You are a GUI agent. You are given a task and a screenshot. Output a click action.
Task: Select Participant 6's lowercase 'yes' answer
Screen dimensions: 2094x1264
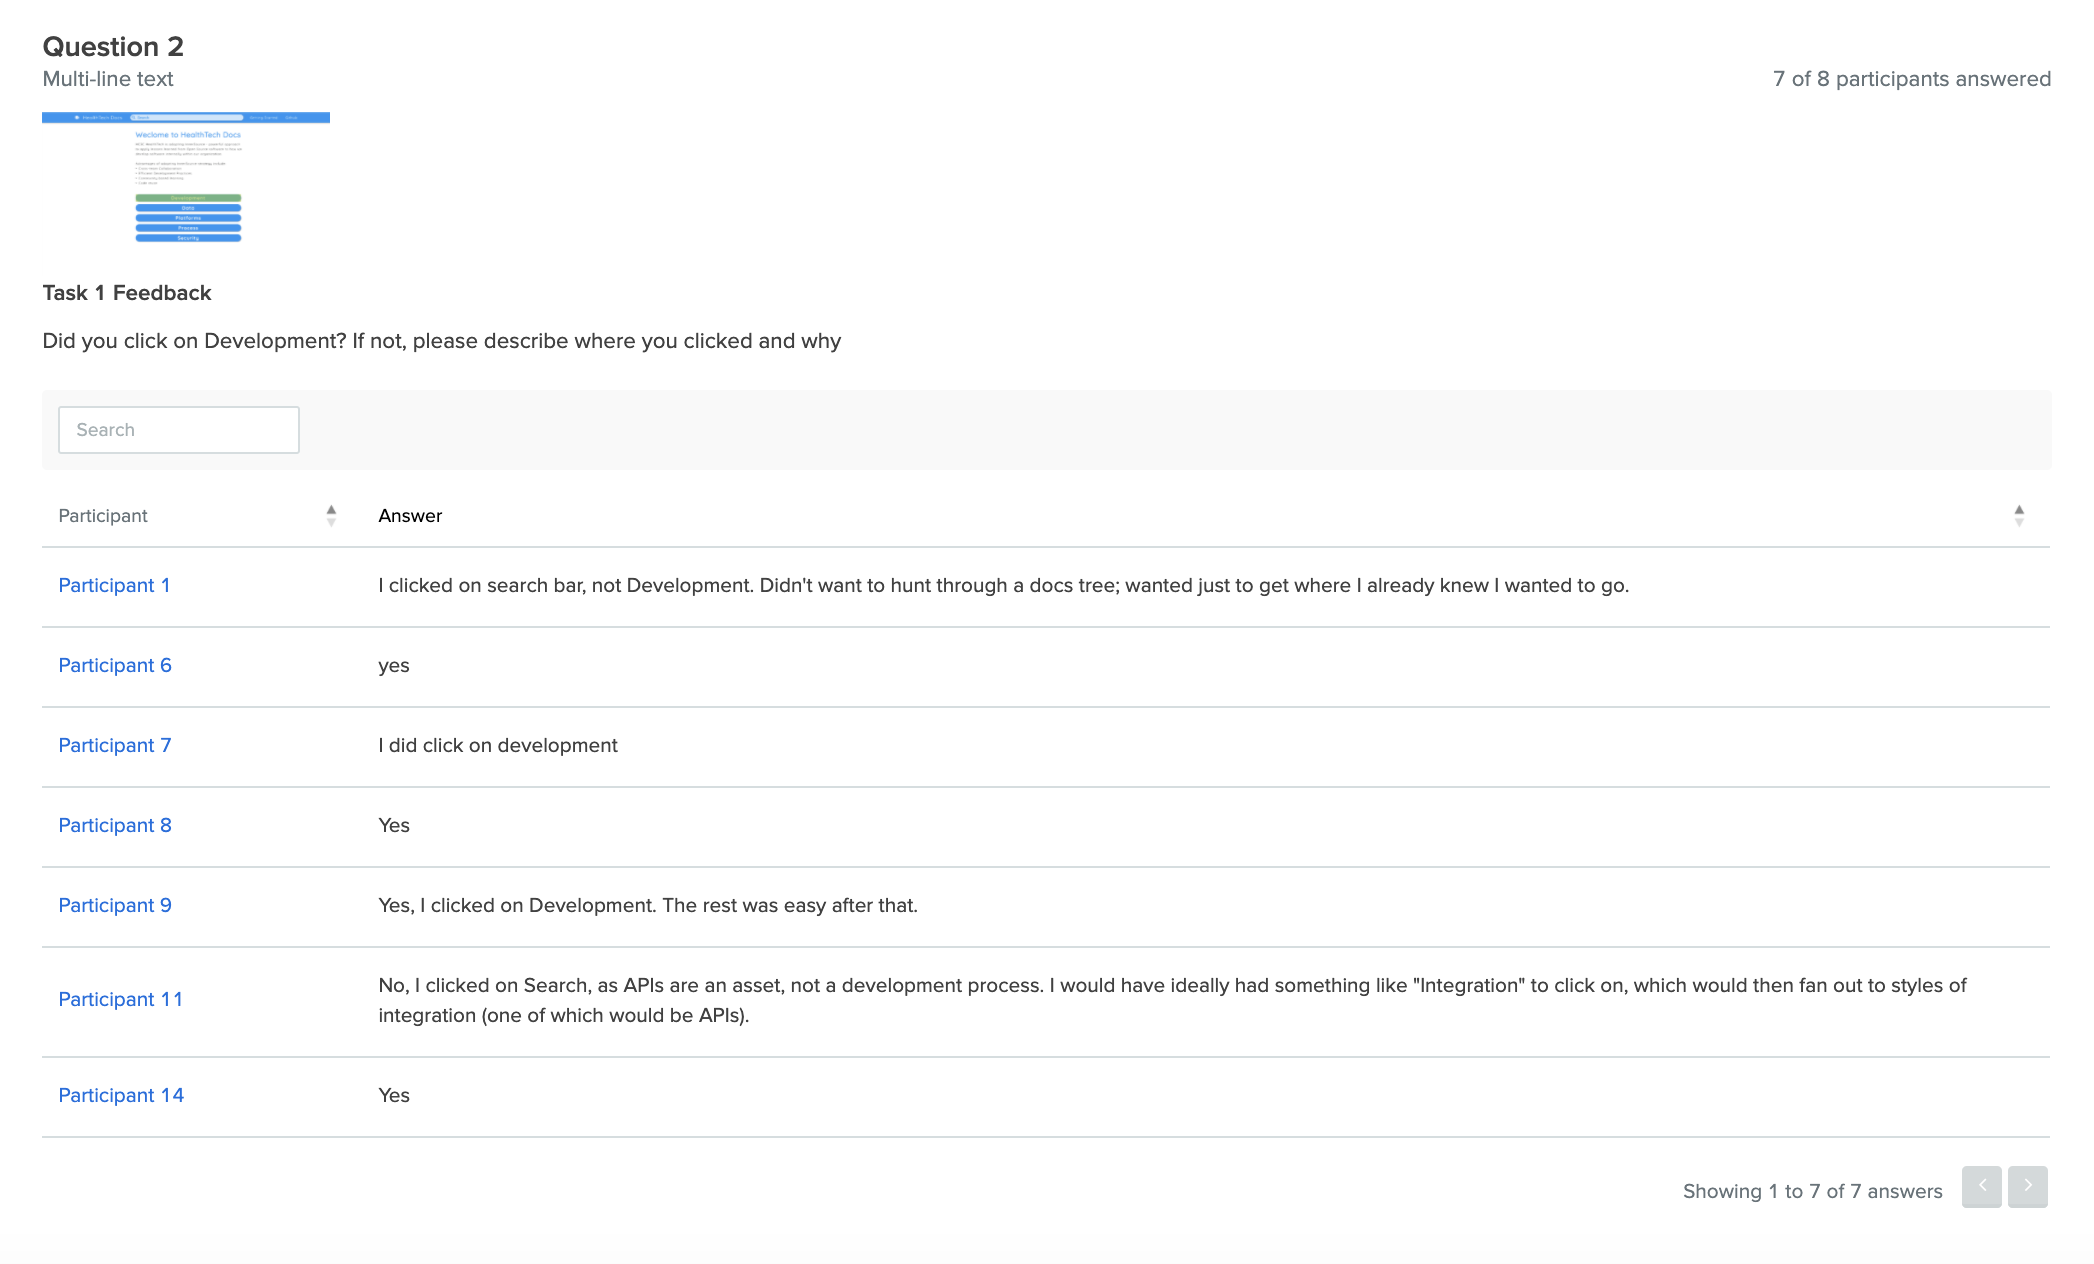(394, 667)
